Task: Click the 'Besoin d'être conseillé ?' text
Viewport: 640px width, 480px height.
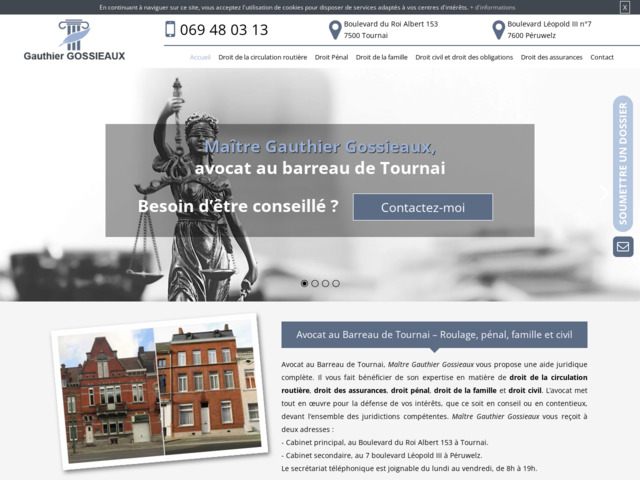Action: coord(238,206)
